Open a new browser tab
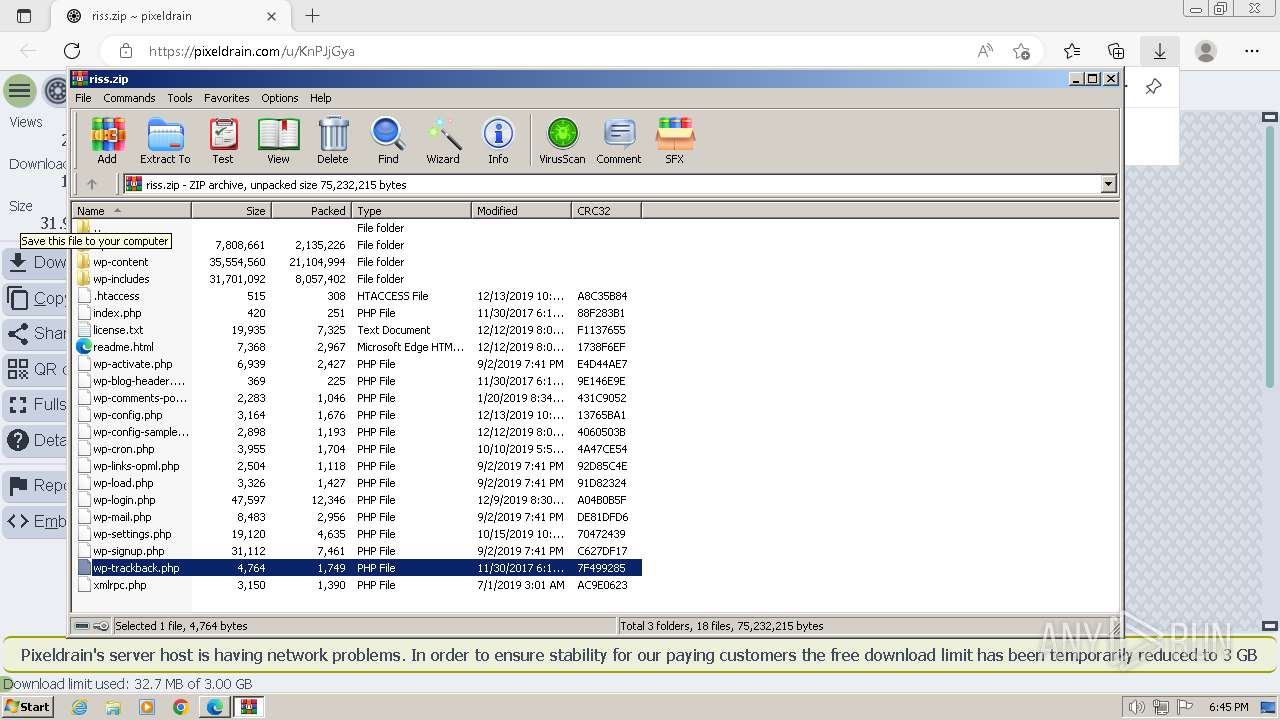Screen dimensions: 1280x720 [312, 16]
